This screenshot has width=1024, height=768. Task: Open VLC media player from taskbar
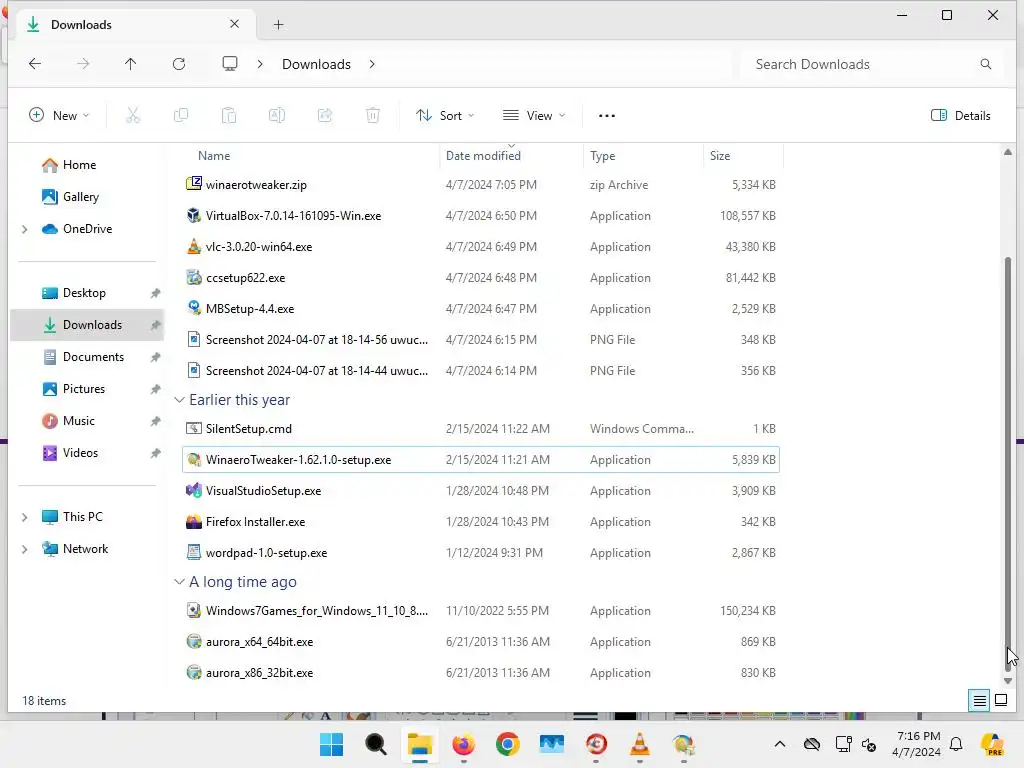pyautogui.click(x=639, y=744)
